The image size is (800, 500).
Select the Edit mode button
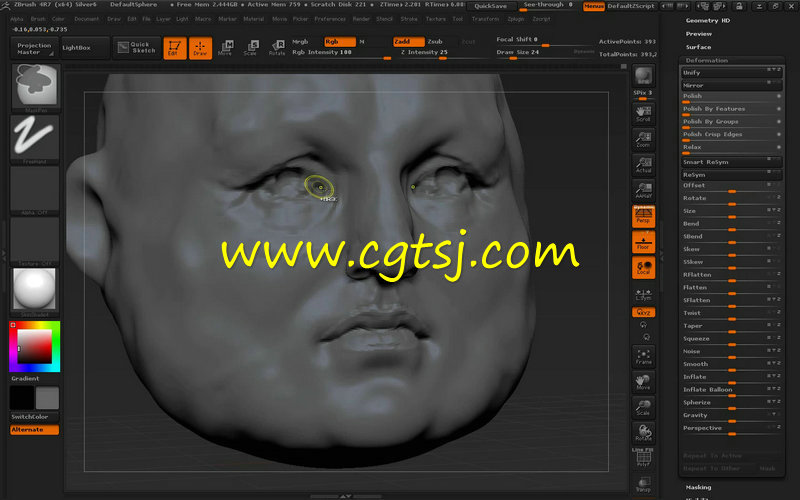click(x=174, y=48)
